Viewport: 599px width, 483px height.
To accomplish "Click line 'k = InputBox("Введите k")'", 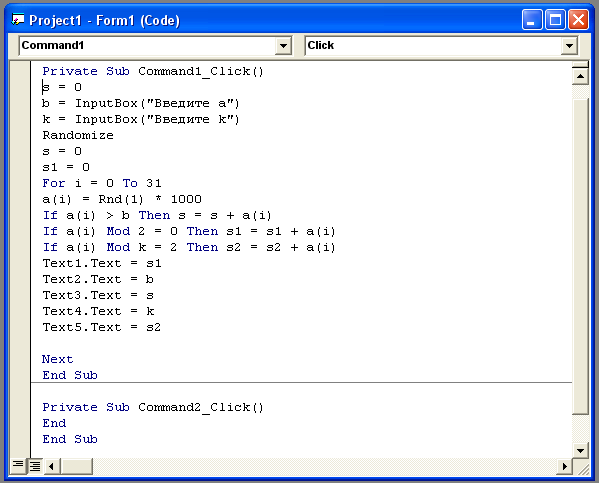I will coord(141,120).
